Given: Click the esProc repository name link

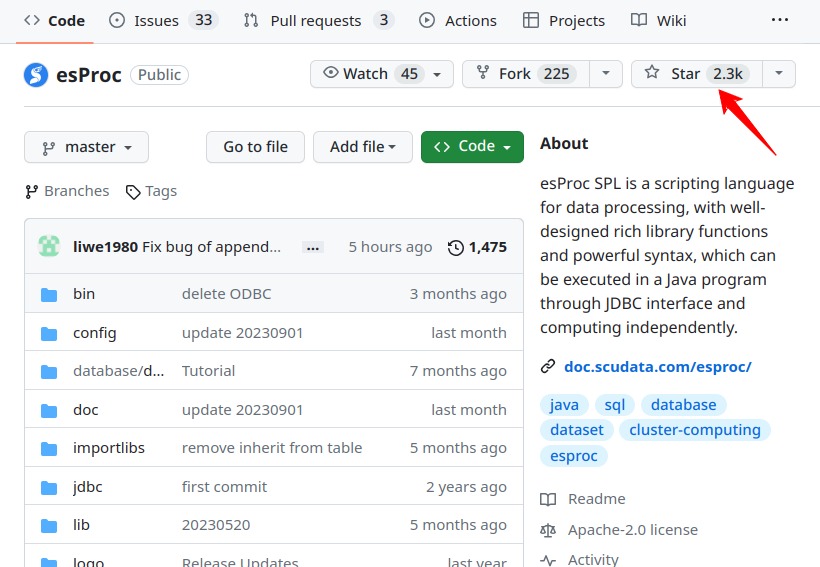Looking at the screenshot, I should click(x=89, y=75).
